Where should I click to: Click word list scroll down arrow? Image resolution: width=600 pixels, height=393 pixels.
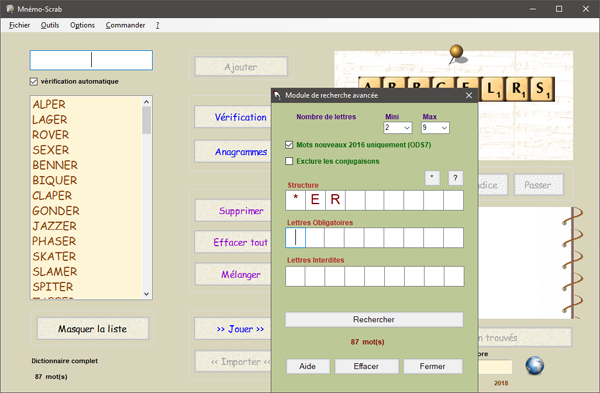pyautogui.click(x=147, y=294)
